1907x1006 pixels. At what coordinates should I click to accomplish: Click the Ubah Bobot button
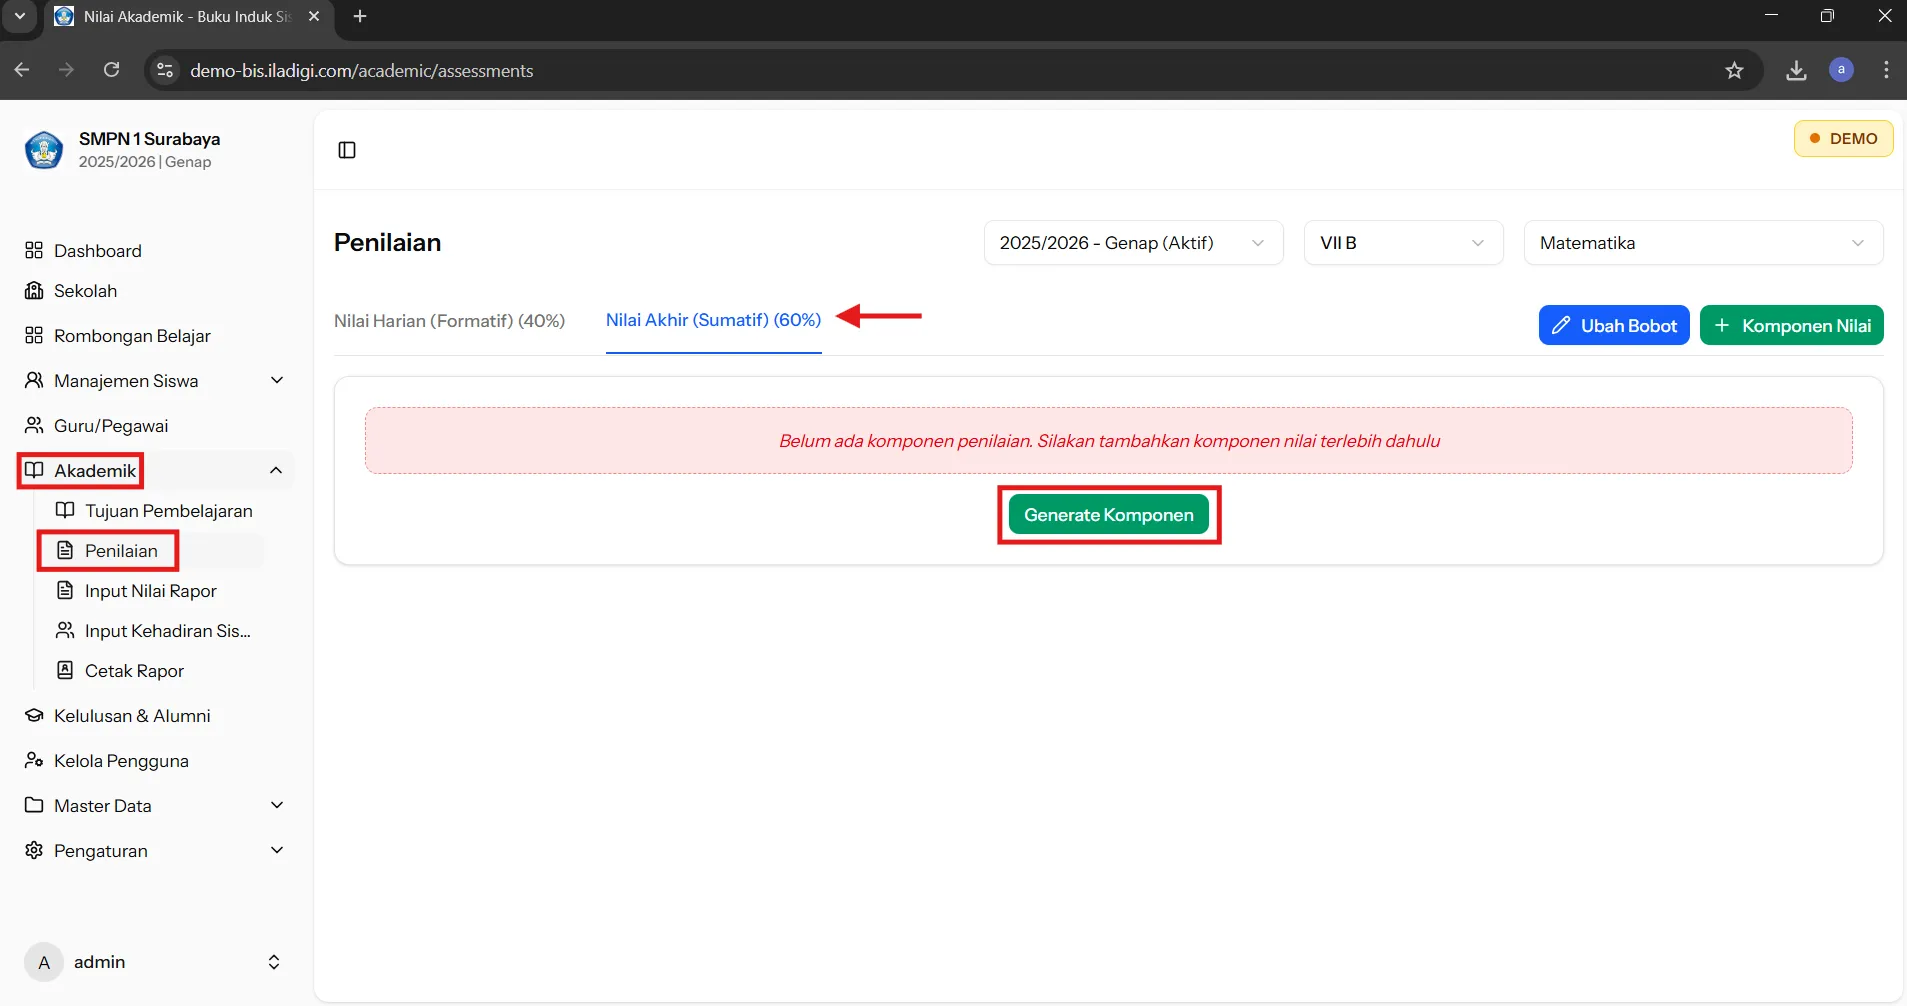[x=1614, y=325]
